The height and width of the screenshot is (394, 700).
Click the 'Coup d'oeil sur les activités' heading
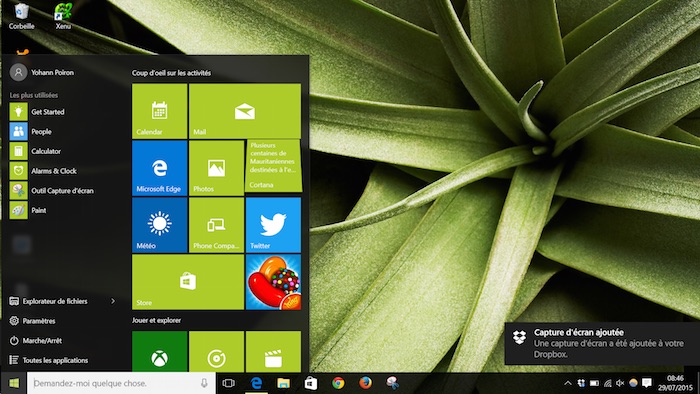(x=171, y=73)
